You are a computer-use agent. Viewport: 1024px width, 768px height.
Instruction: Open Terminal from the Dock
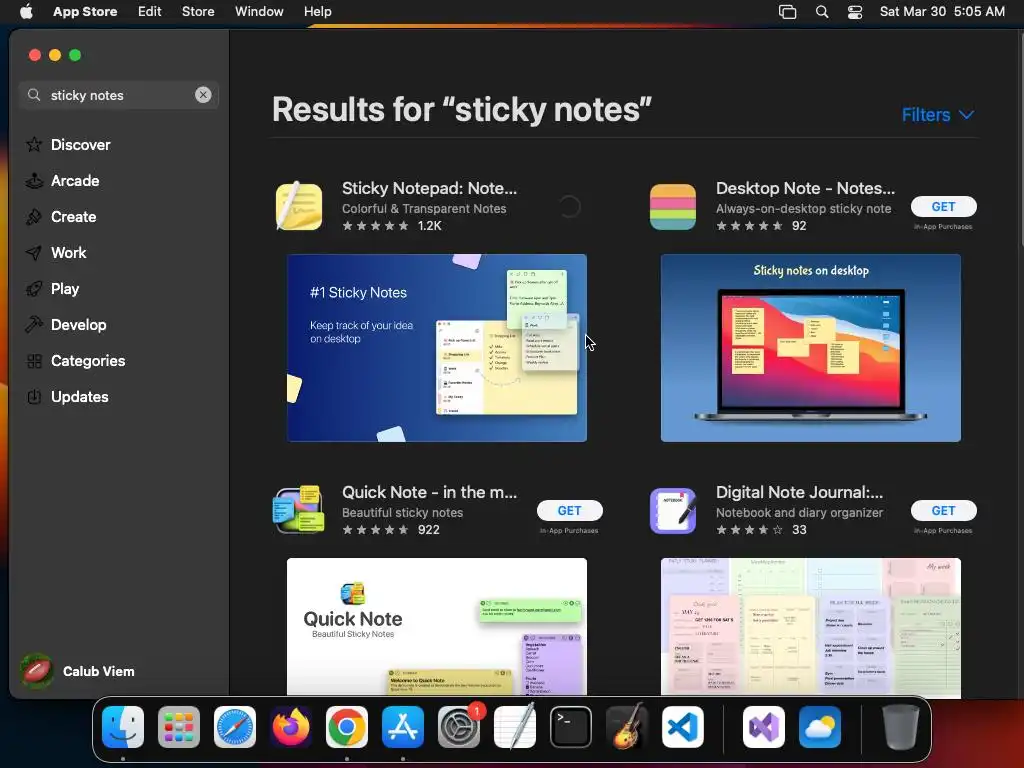(571, 727)
